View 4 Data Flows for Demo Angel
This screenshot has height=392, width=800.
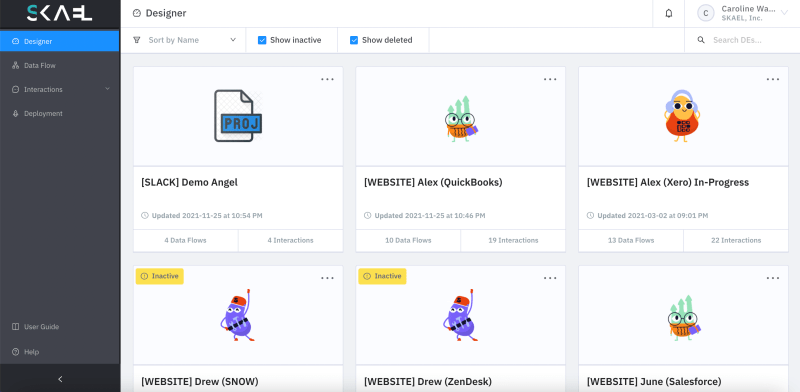tap(186, 240)
